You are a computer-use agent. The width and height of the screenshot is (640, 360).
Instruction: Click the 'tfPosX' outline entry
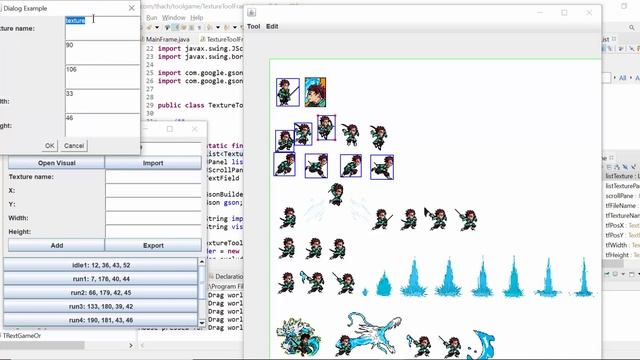coord(615,225)
